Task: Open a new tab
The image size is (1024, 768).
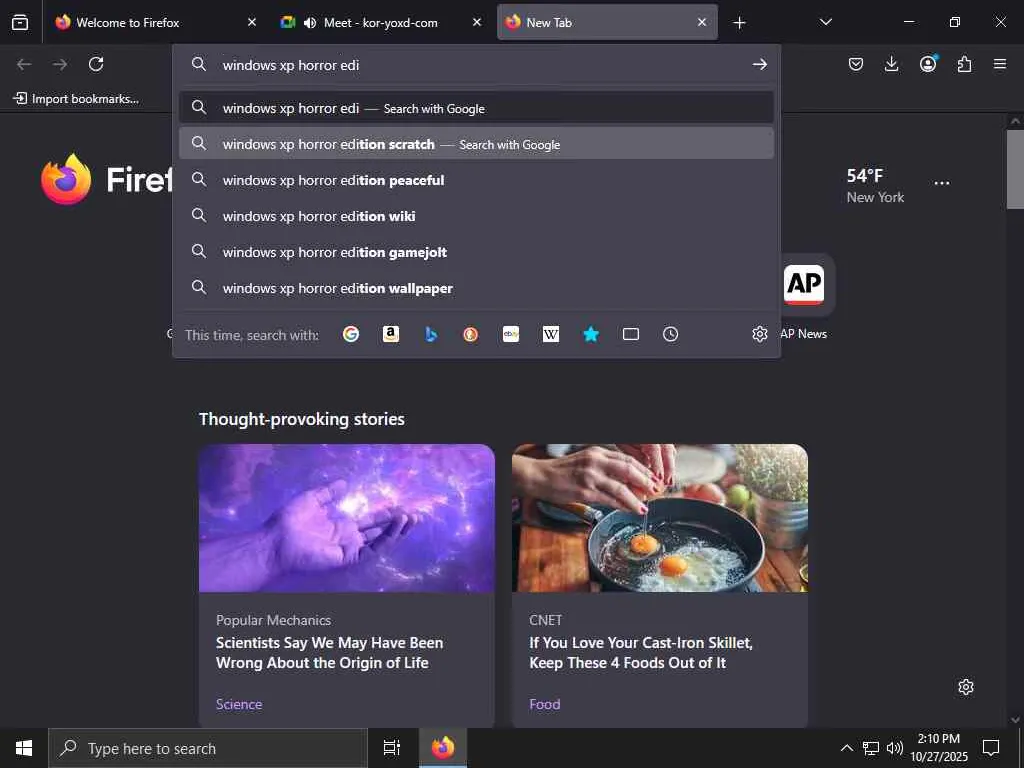Action: pyautogui.click(x=739, y=23)
